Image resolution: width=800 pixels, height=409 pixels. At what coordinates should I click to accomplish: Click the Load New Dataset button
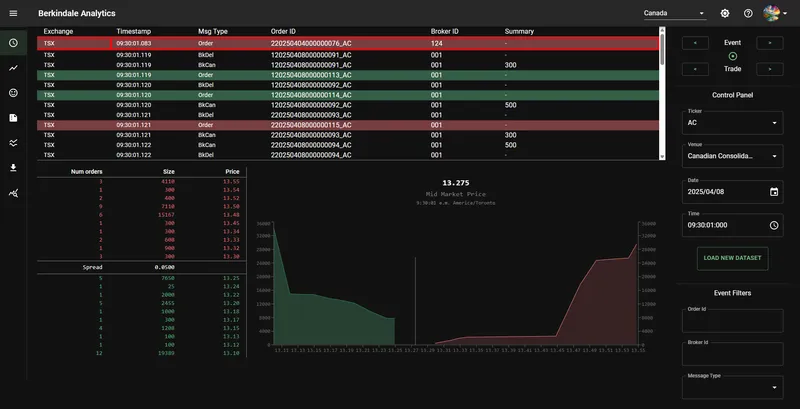[x=732, y=258]
